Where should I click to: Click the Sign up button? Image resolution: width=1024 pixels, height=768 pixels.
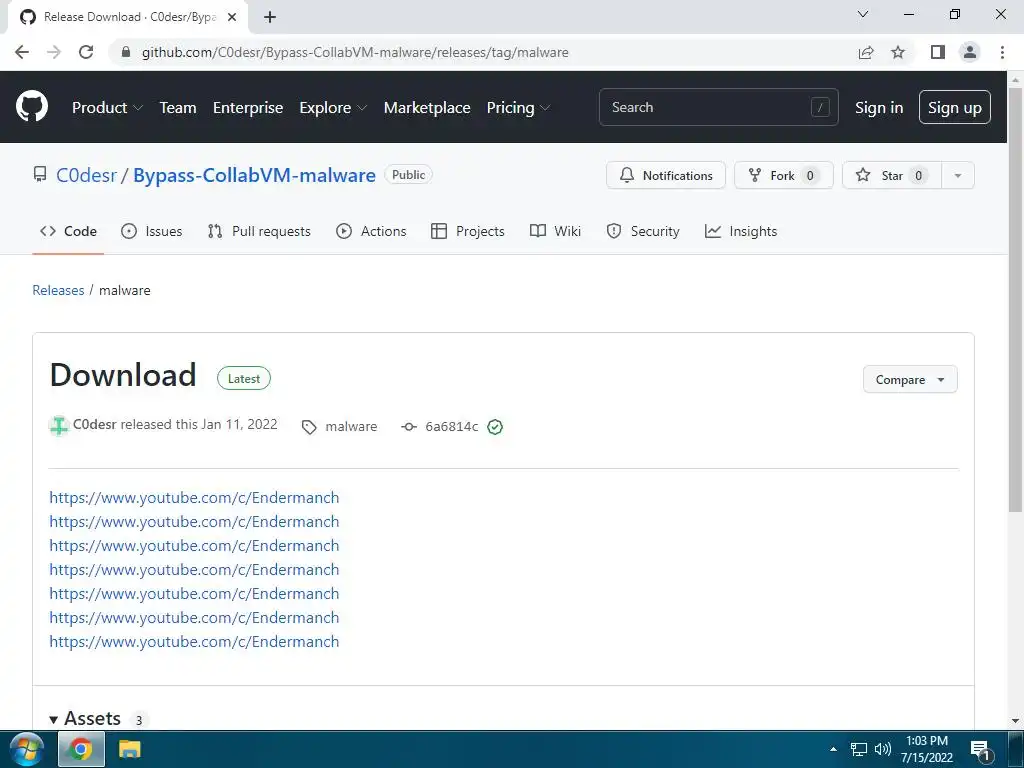[955, 107]
